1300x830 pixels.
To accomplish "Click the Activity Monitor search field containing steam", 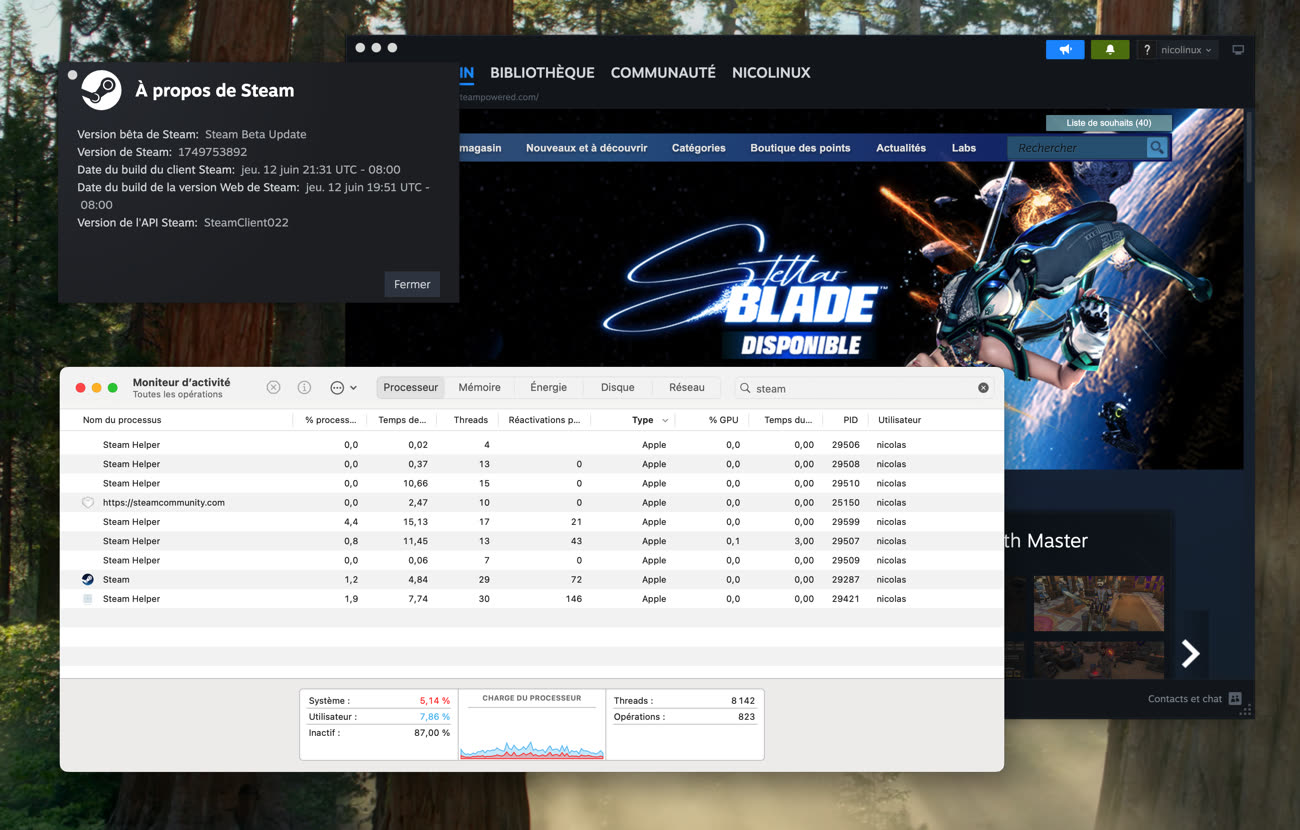I will coord(865,388).
